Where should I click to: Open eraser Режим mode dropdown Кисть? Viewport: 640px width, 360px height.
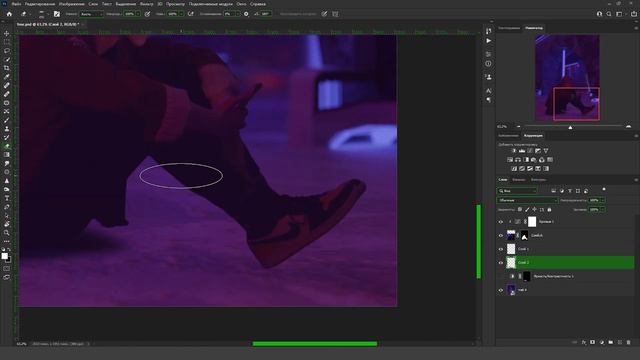91,14
